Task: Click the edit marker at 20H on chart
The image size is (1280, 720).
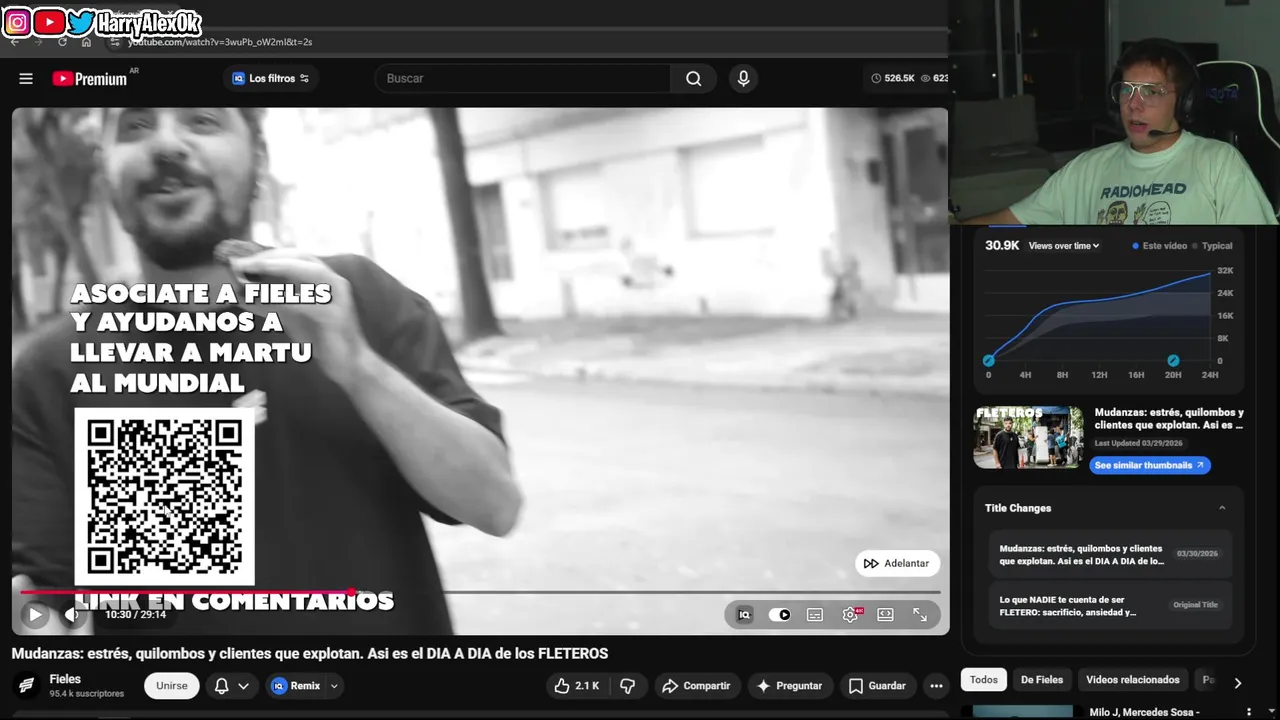Action: tap(1173, 360)
